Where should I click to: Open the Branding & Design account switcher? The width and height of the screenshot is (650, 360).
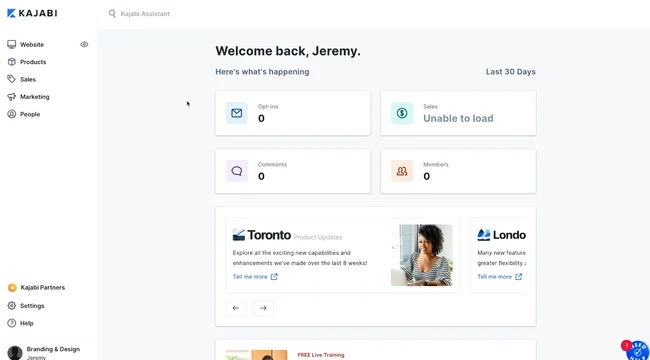click(49, 351)
